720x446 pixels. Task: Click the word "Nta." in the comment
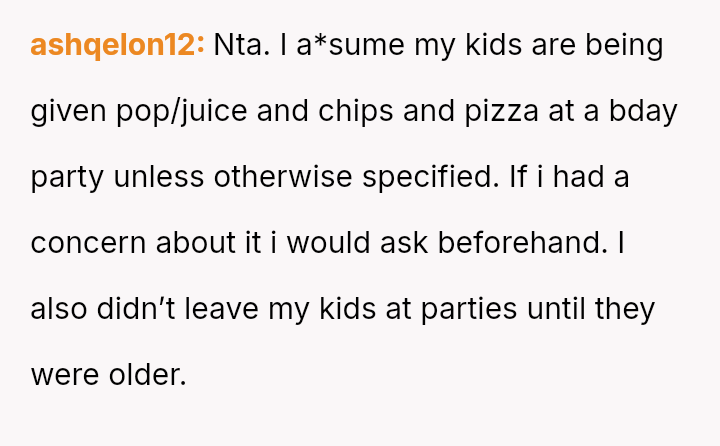tap(242, 45)
